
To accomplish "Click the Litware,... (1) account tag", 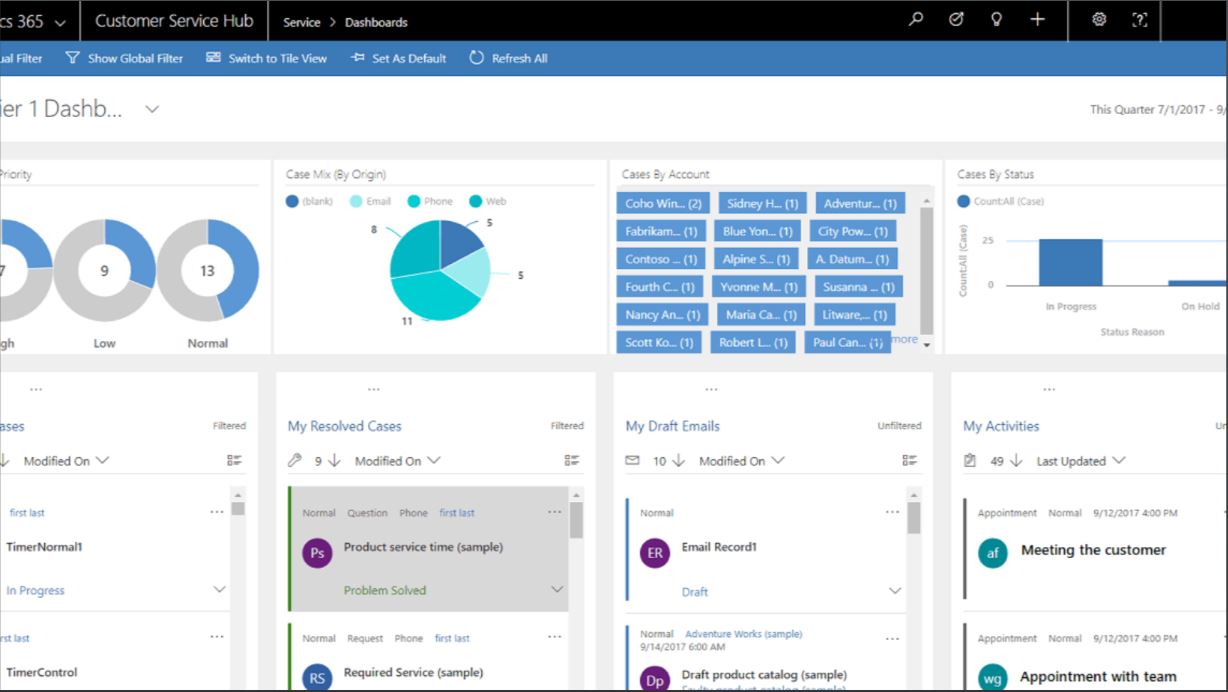I will [854, 314].
